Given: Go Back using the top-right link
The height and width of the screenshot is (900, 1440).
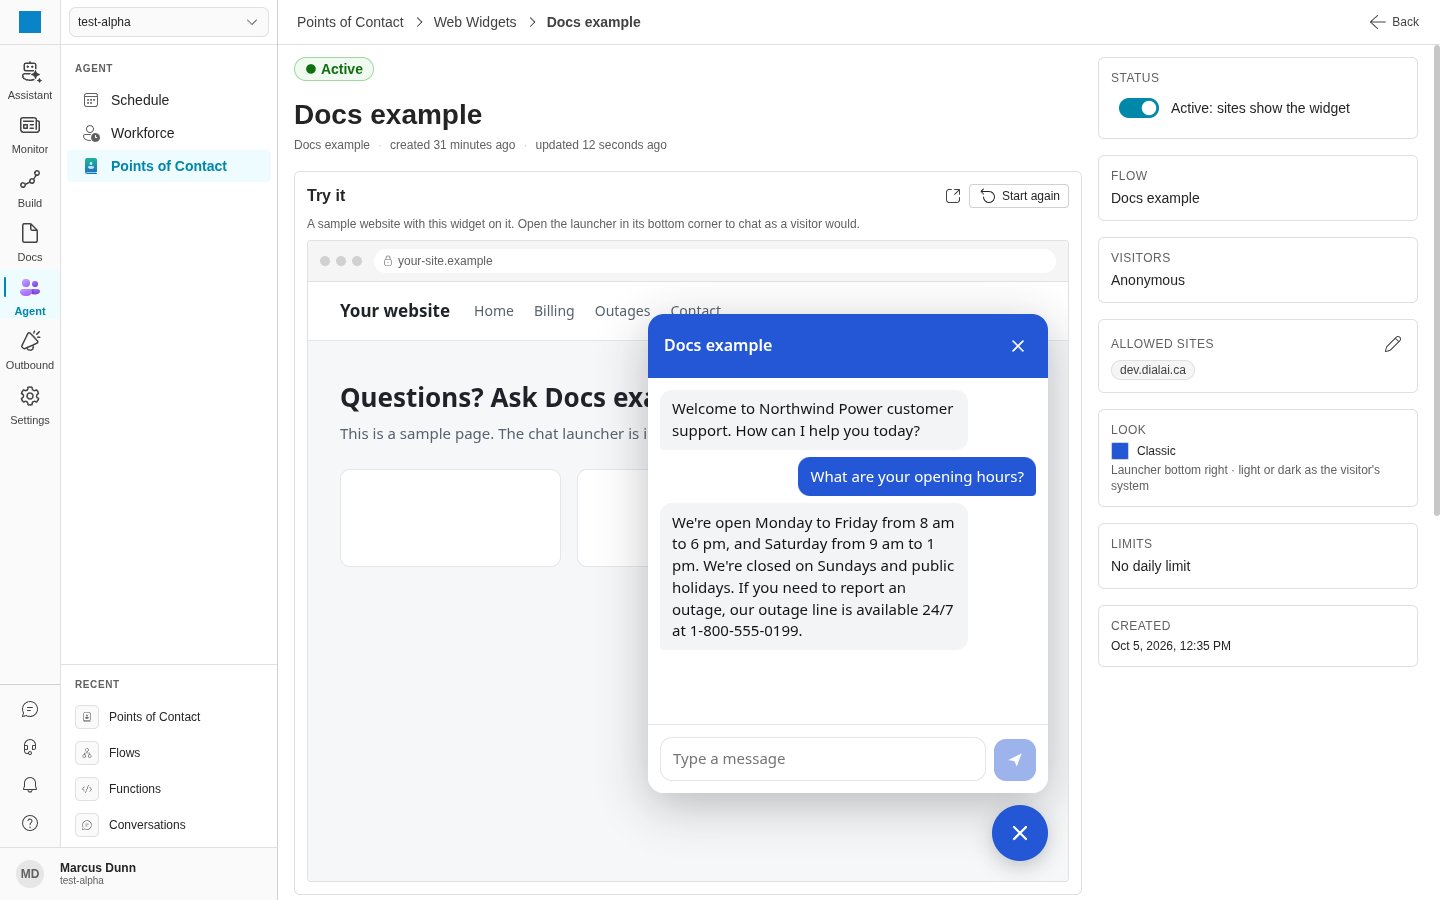Looking at the screenshot, I should pos(1394,22).
